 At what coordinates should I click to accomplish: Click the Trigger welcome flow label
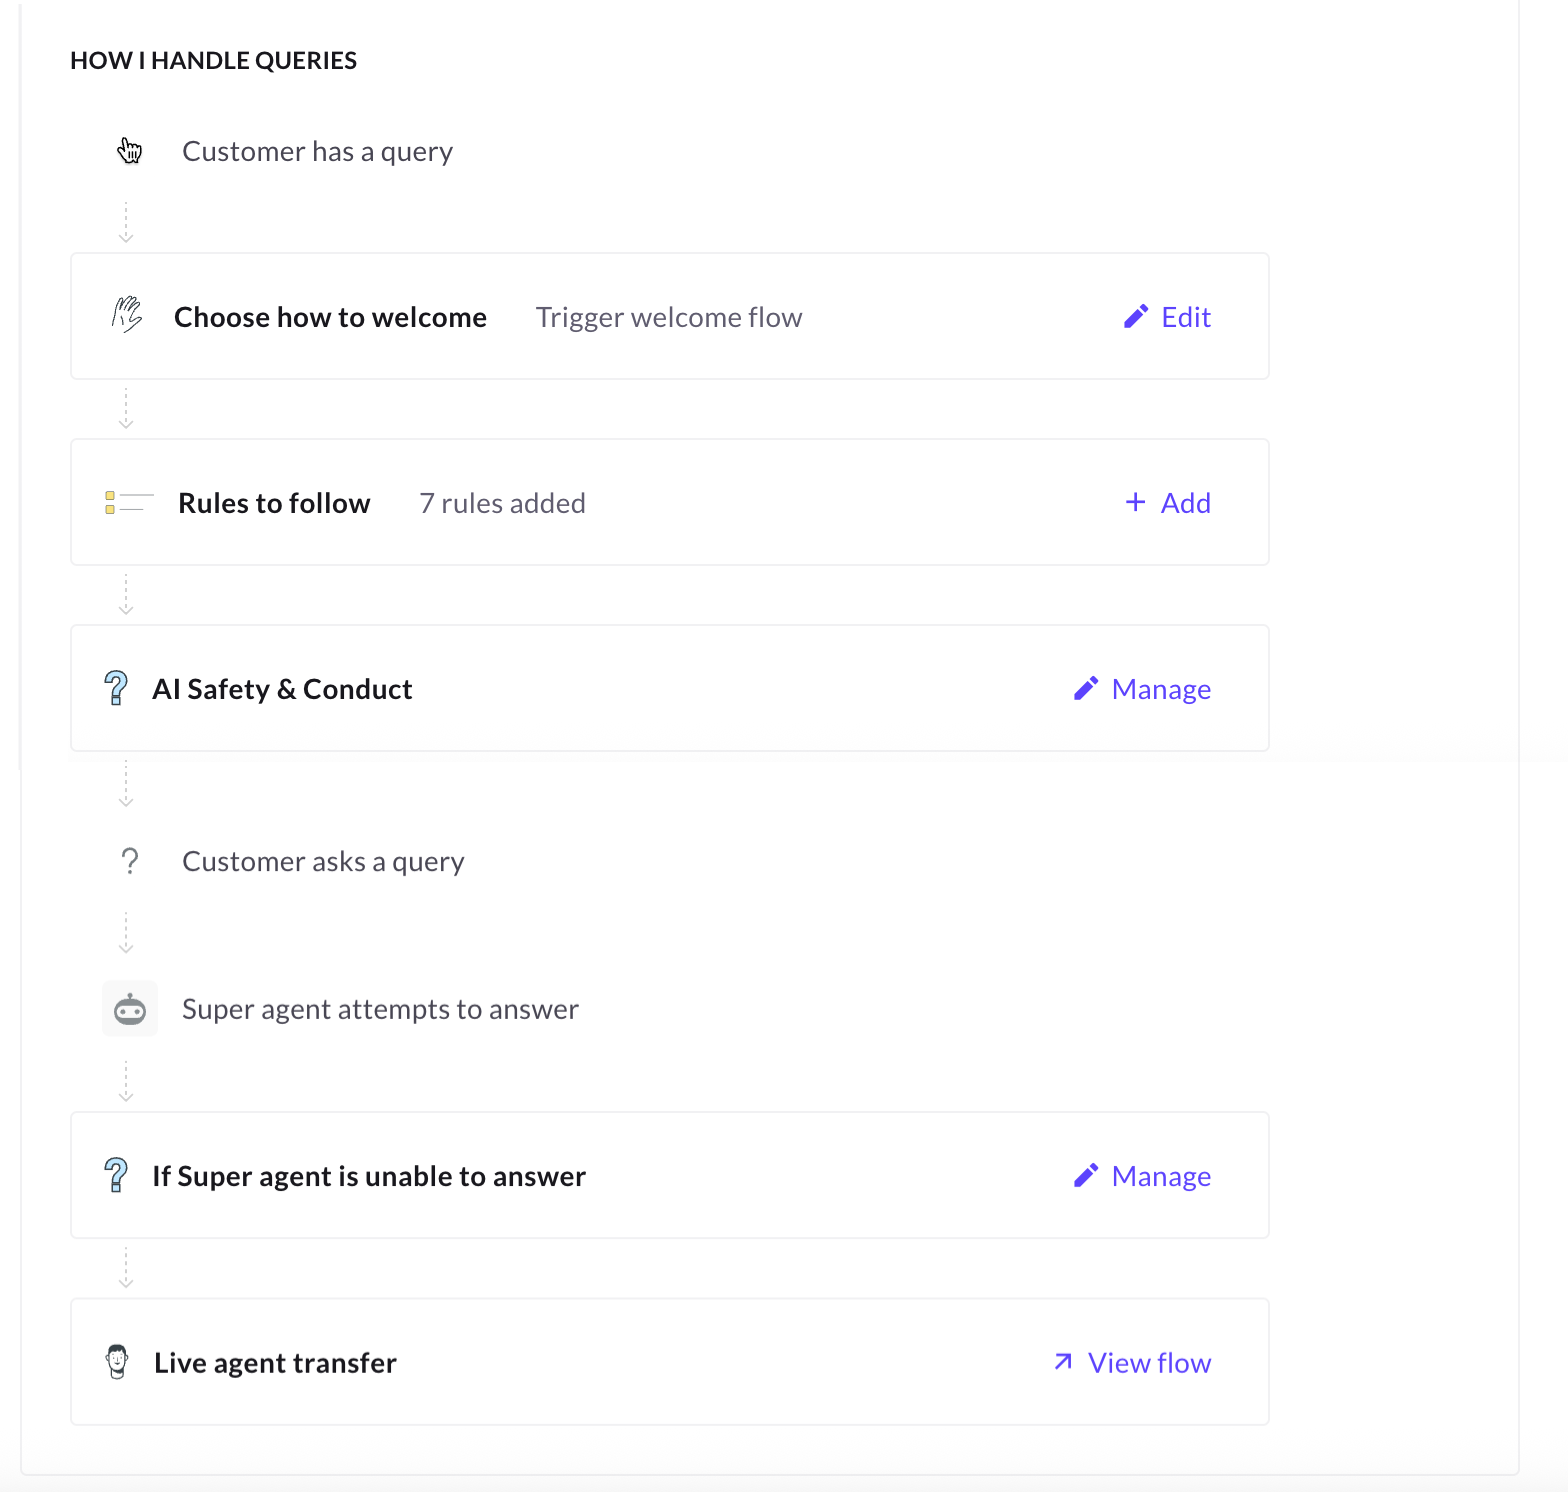tap(669, 317)
